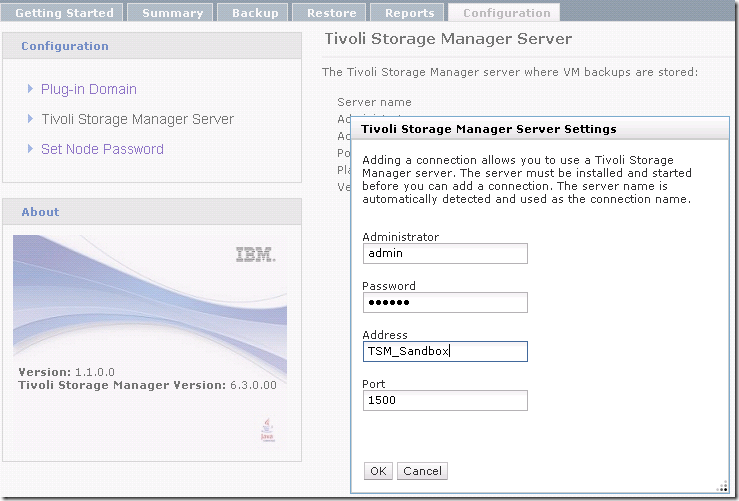Screen dimensions: 739x501
Task: Click the arrow beside Plug-in Domain
Action: [31, 89]
